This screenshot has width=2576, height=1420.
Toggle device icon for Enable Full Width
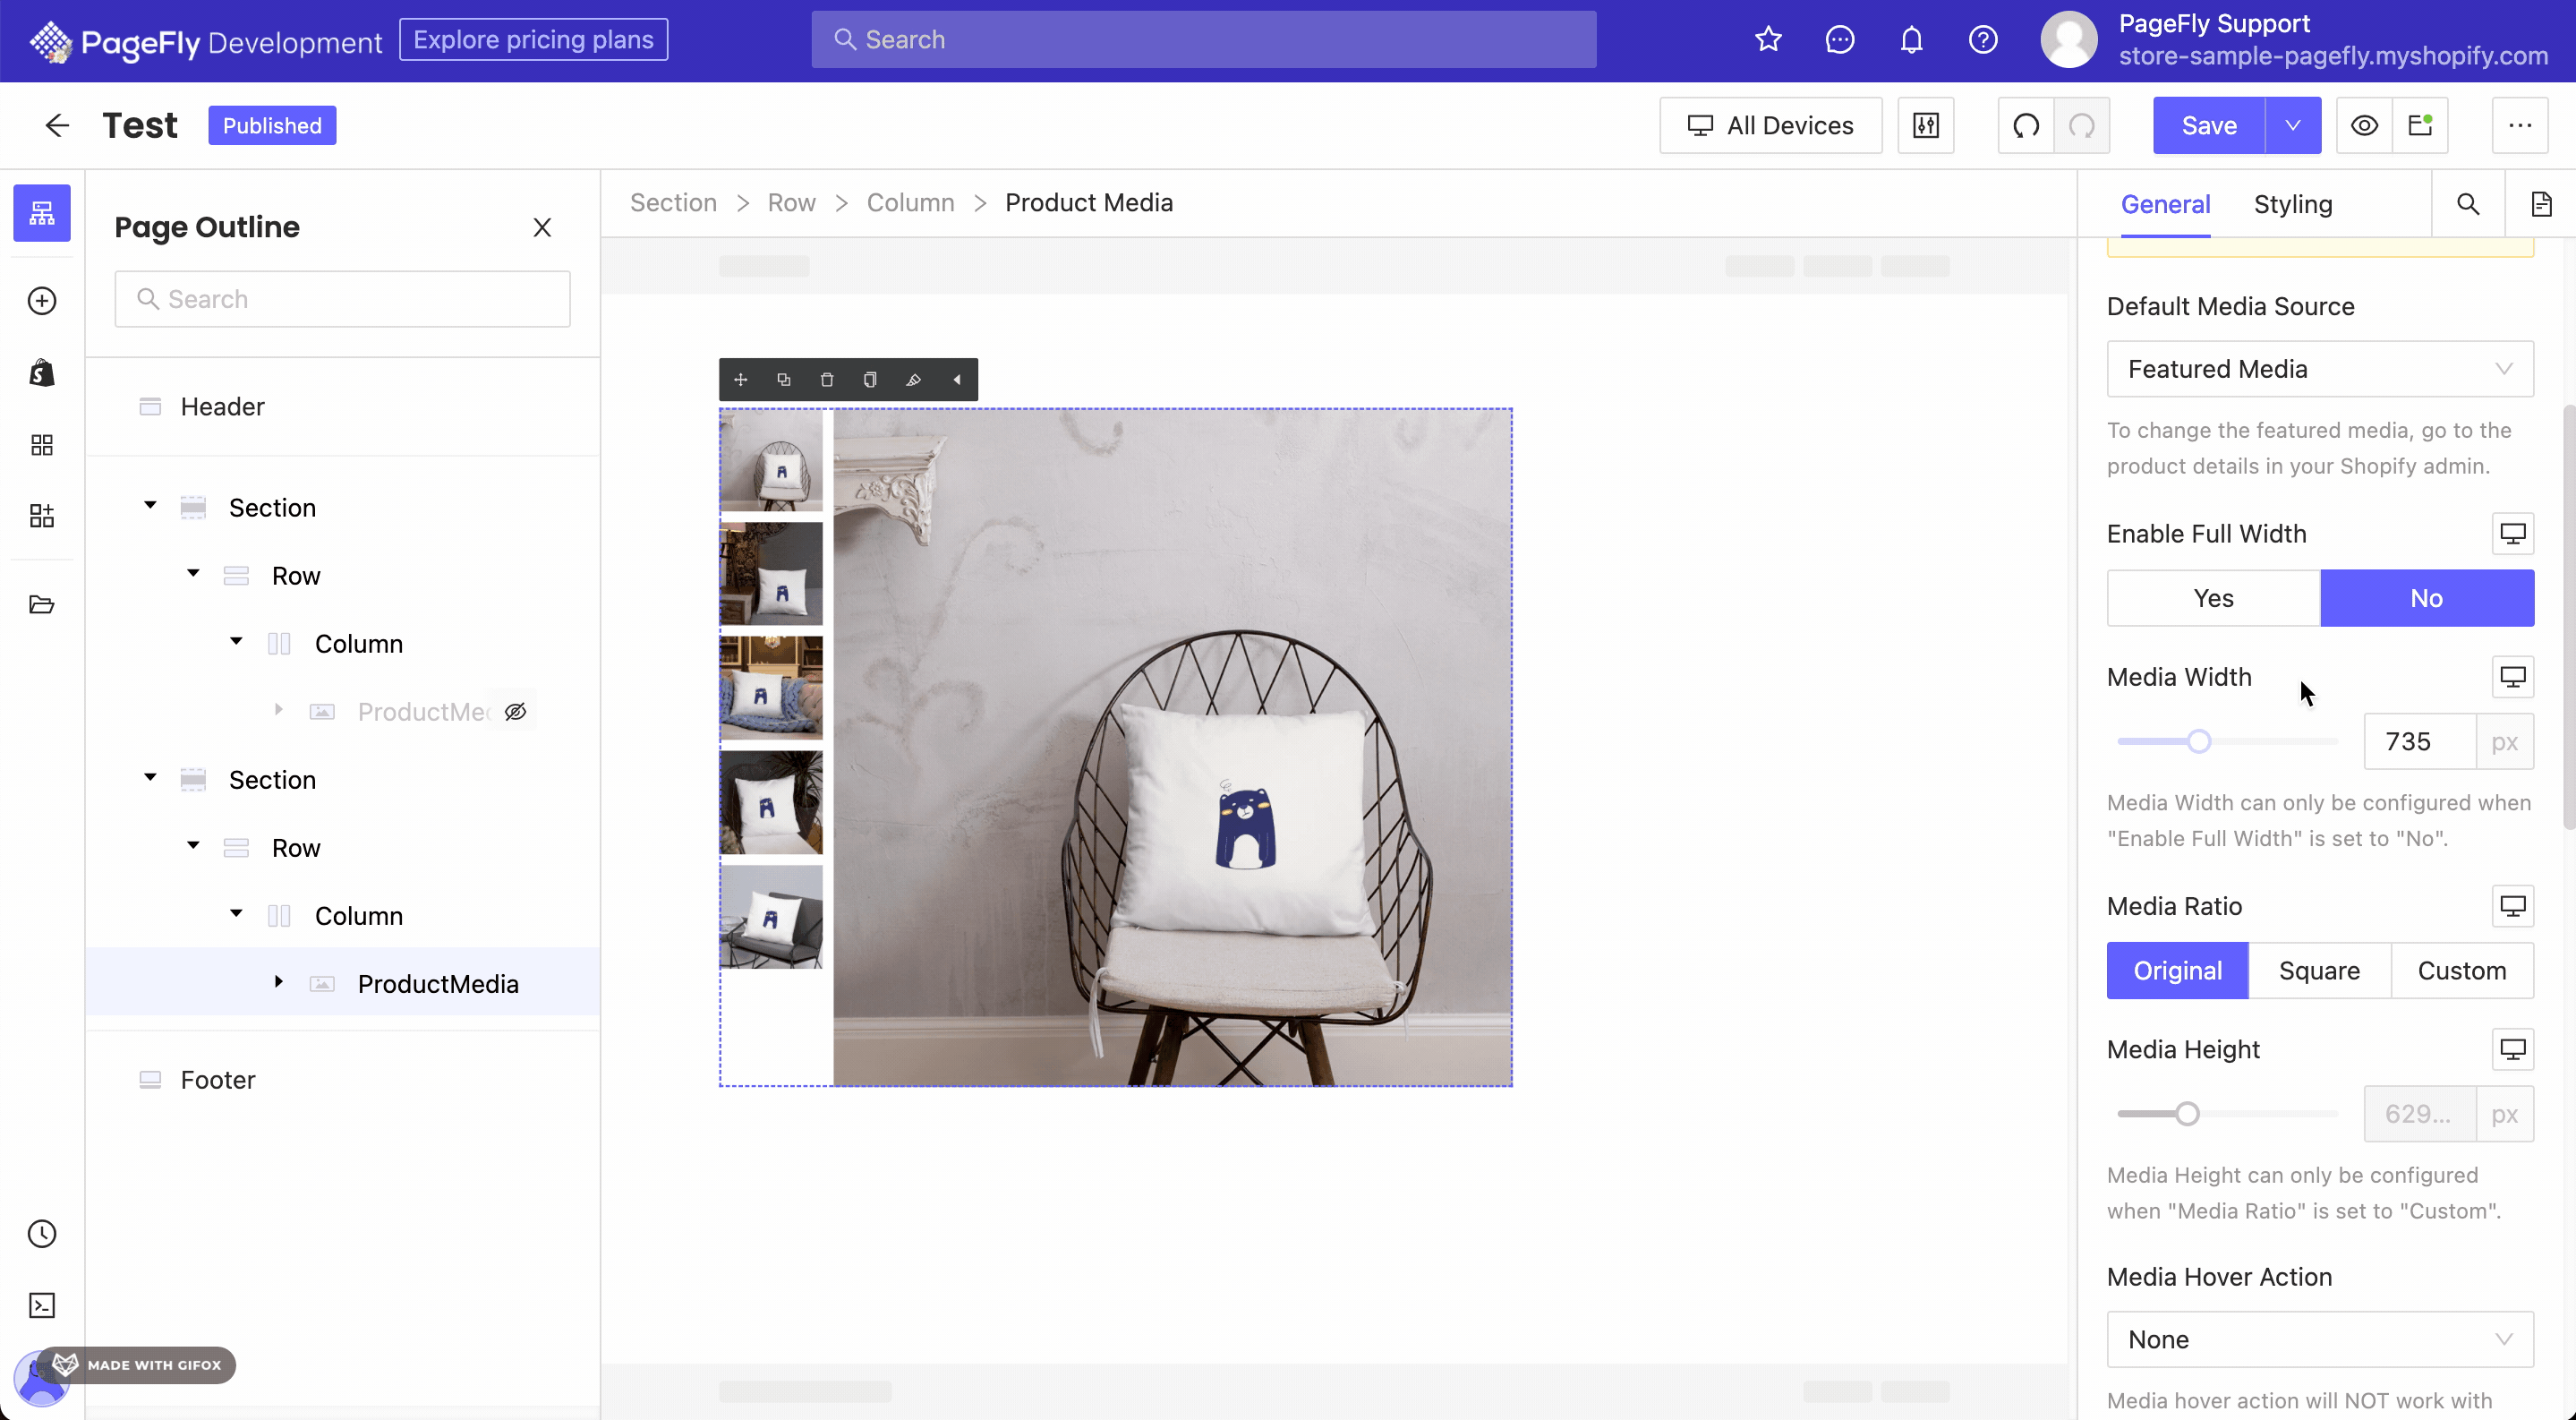click(x=2513, y=533)
